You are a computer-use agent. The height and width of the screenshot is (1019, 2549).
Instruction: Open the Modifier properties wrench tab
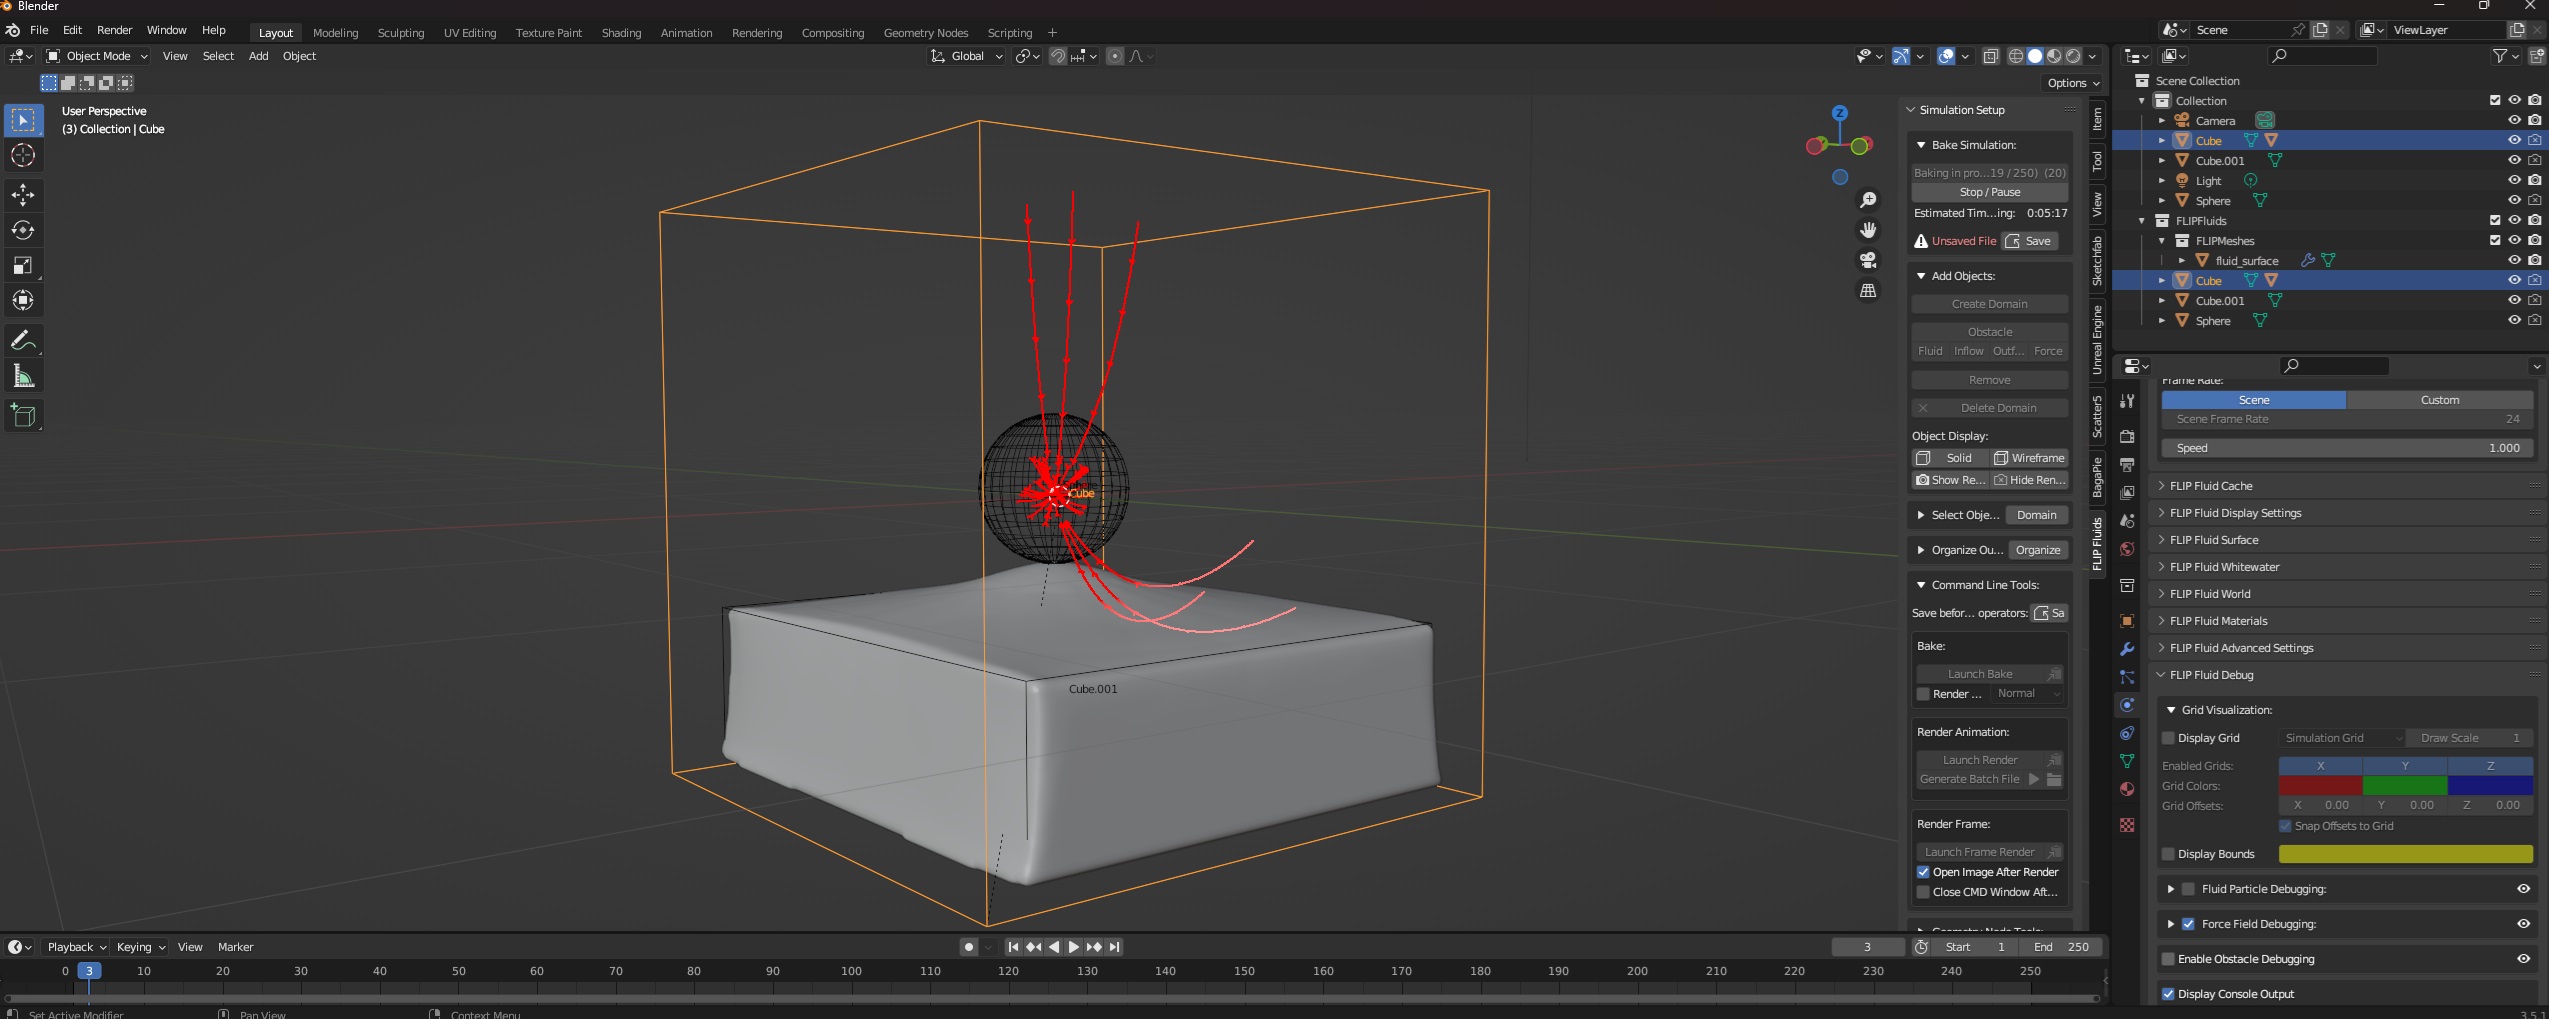[2127, 649]
